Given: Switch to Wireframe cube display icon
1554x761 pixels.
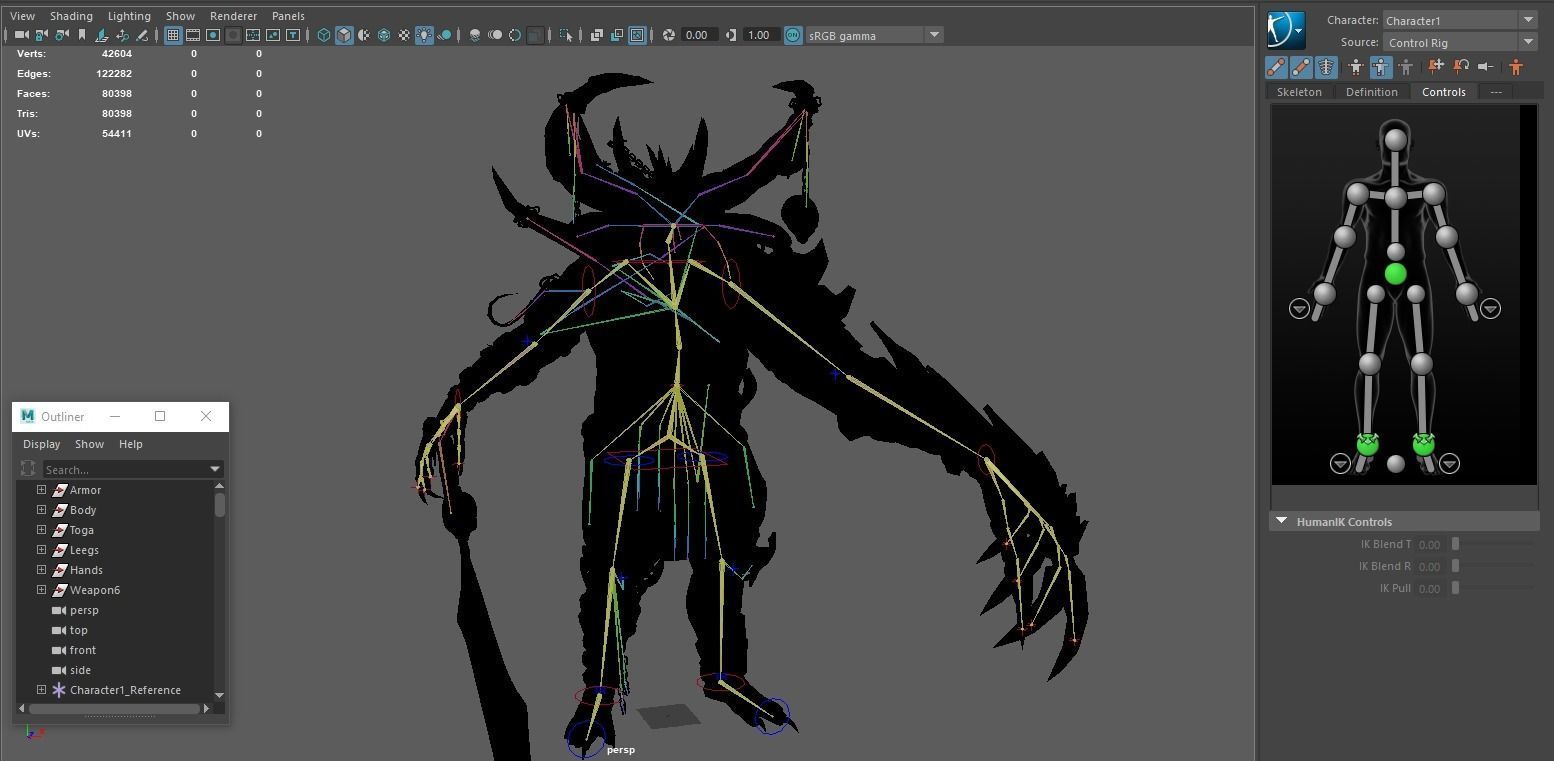Looking at the screenshot, I should click(324, 35).
